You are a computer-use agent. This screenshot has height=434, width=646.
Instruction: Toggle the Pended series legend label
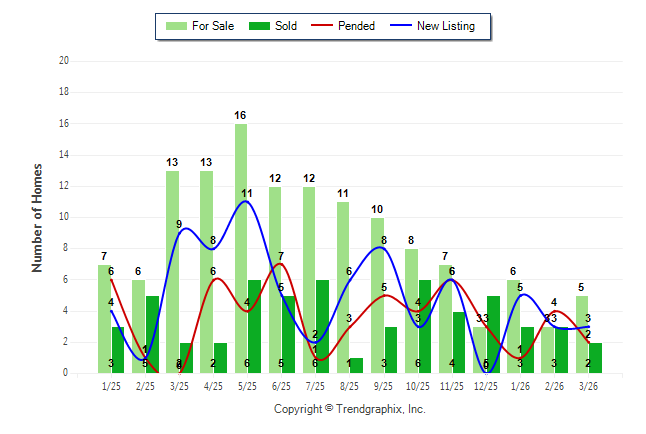357,26
